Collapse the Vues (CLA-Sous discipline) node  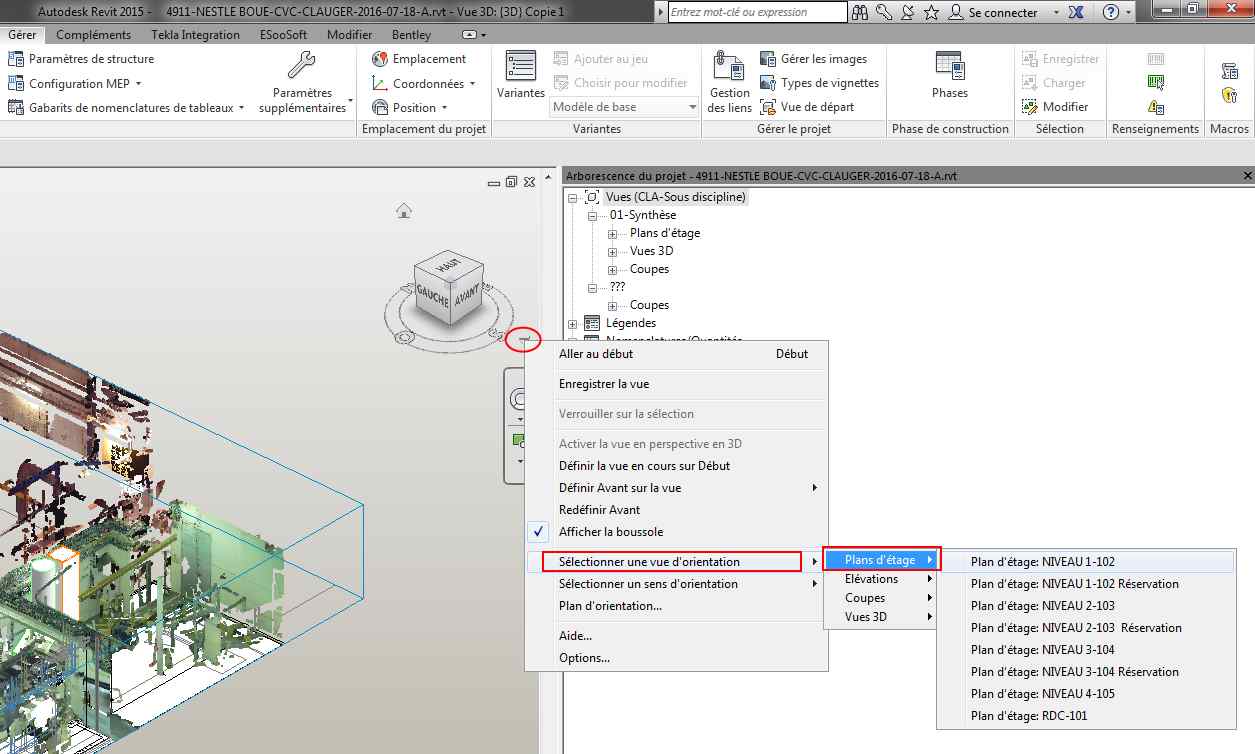(573, 197)
